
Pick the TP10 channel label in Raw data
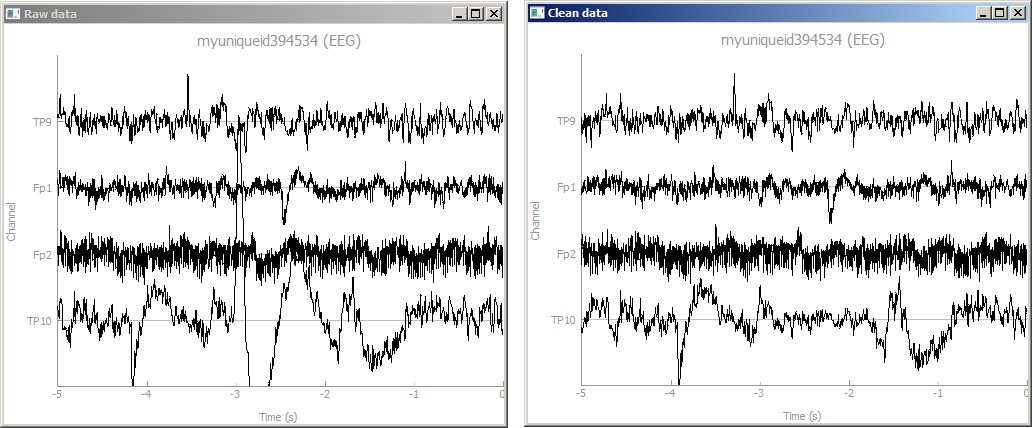[x=40, y=320]
